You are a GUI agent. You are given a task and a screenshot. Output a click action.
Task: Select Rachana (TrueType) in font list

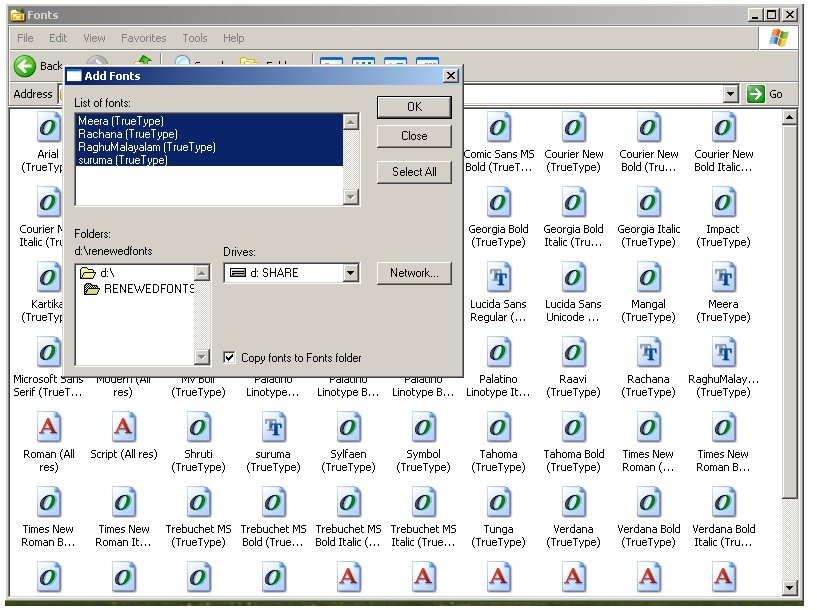tap(209, 134)
